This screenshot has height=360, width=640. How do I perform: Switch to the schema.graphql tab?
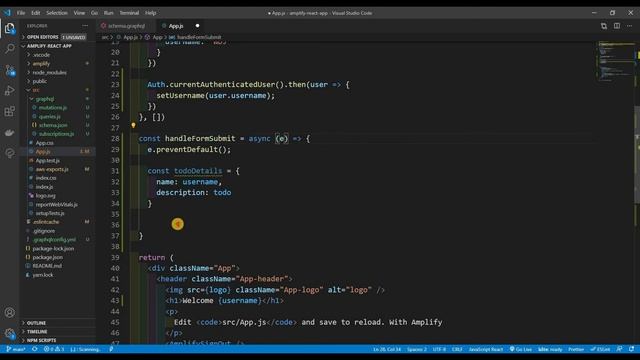pyautogui.click(x=126, y=26)
